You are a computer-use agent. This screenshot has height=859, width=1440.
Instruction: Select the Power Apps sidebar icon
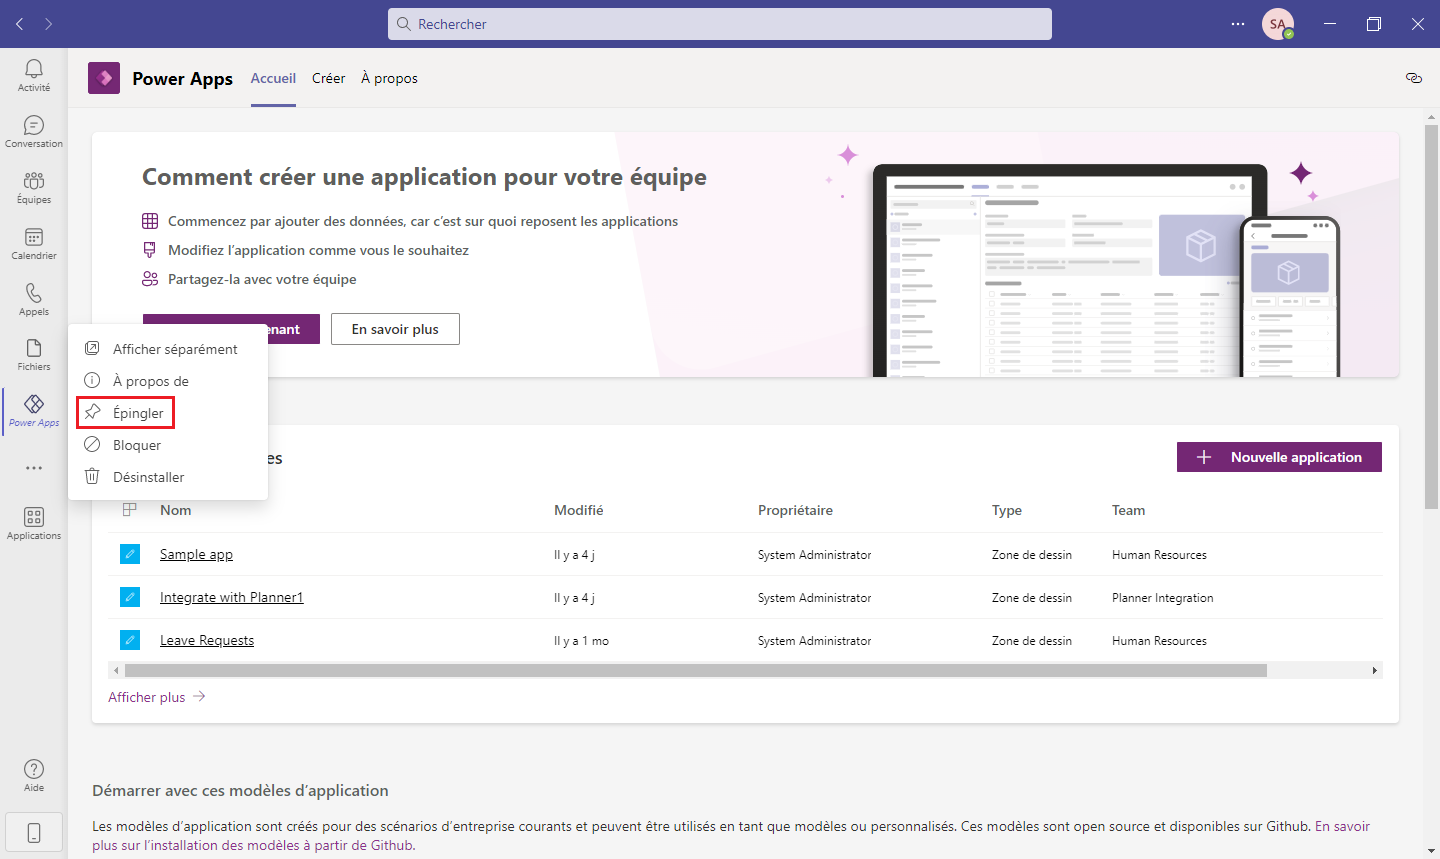(33, 410)
